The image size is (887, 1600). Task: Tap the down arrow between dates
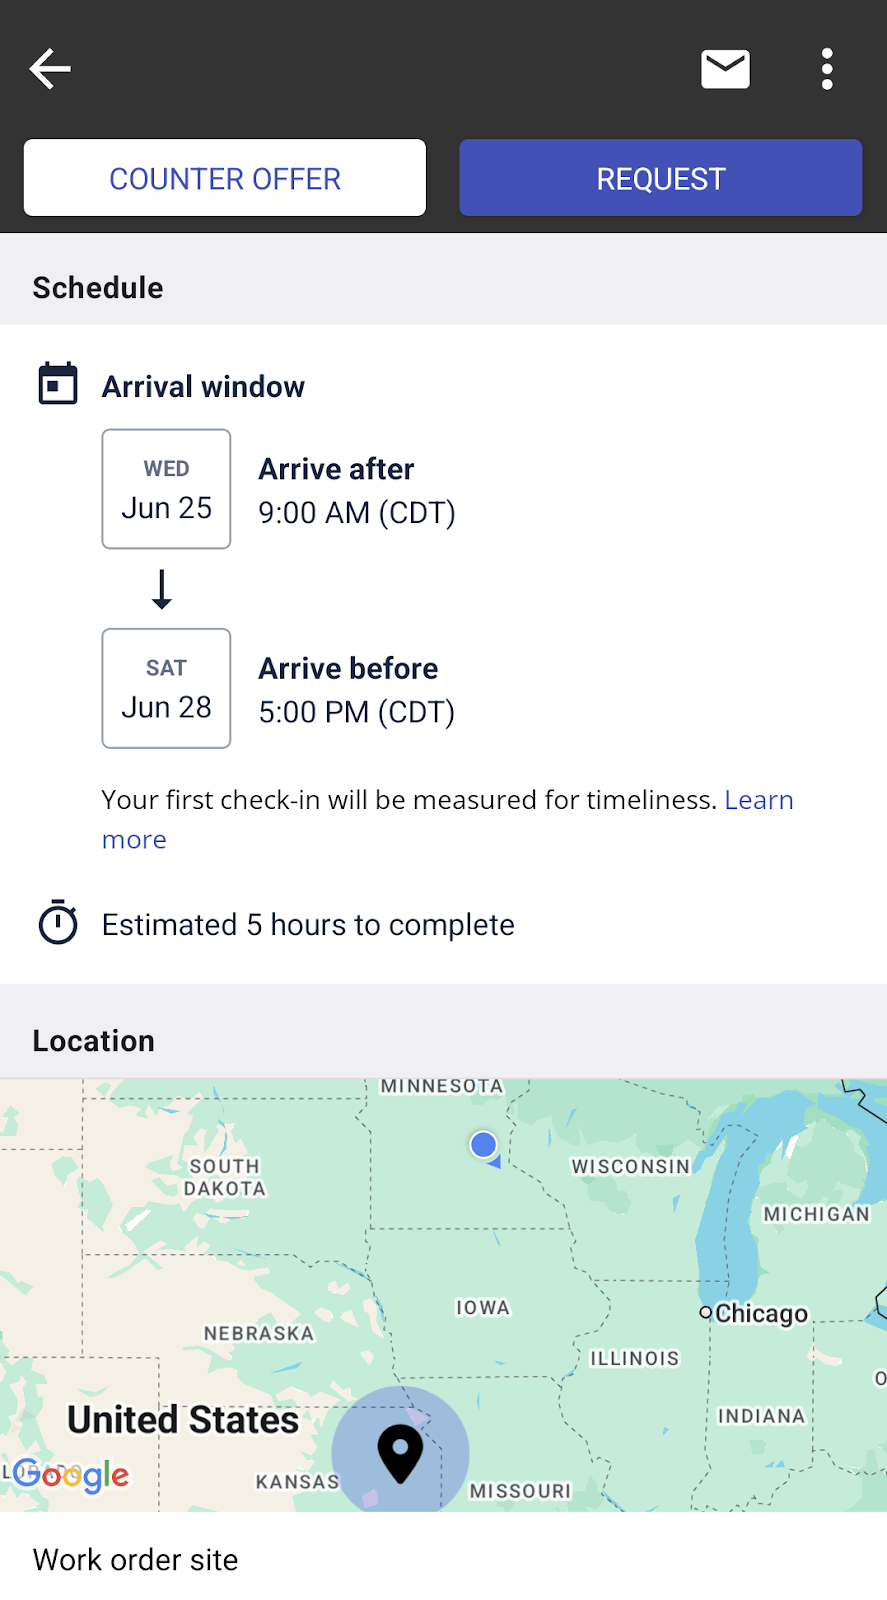point(162,589)
